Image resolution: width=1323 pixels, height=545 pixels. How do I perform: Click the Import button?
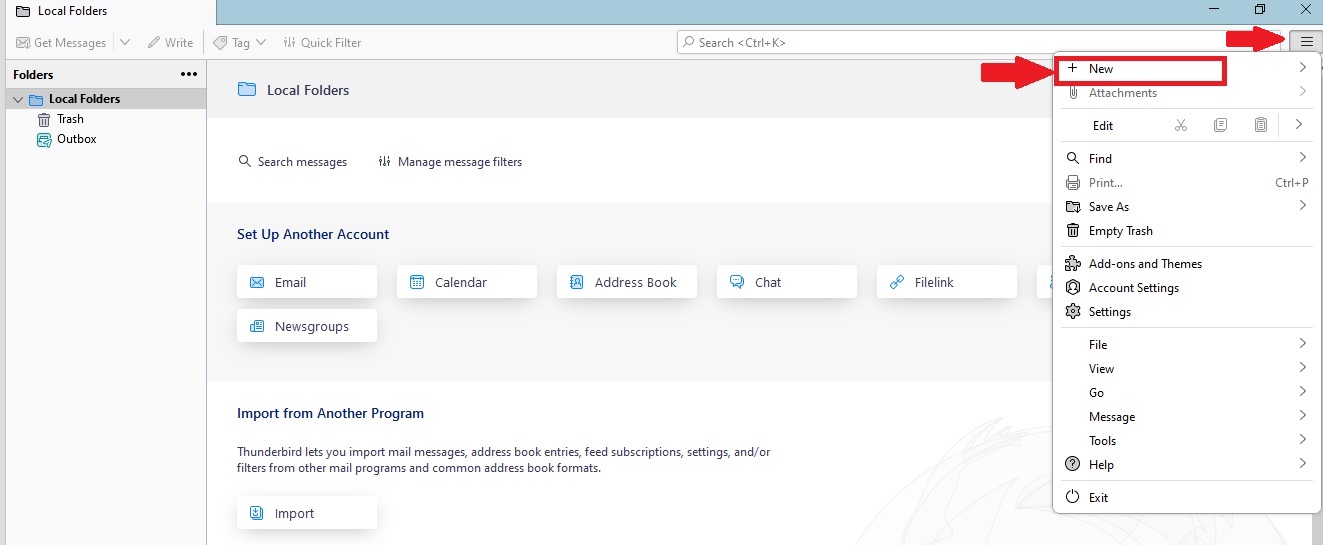tap(307, 513)
